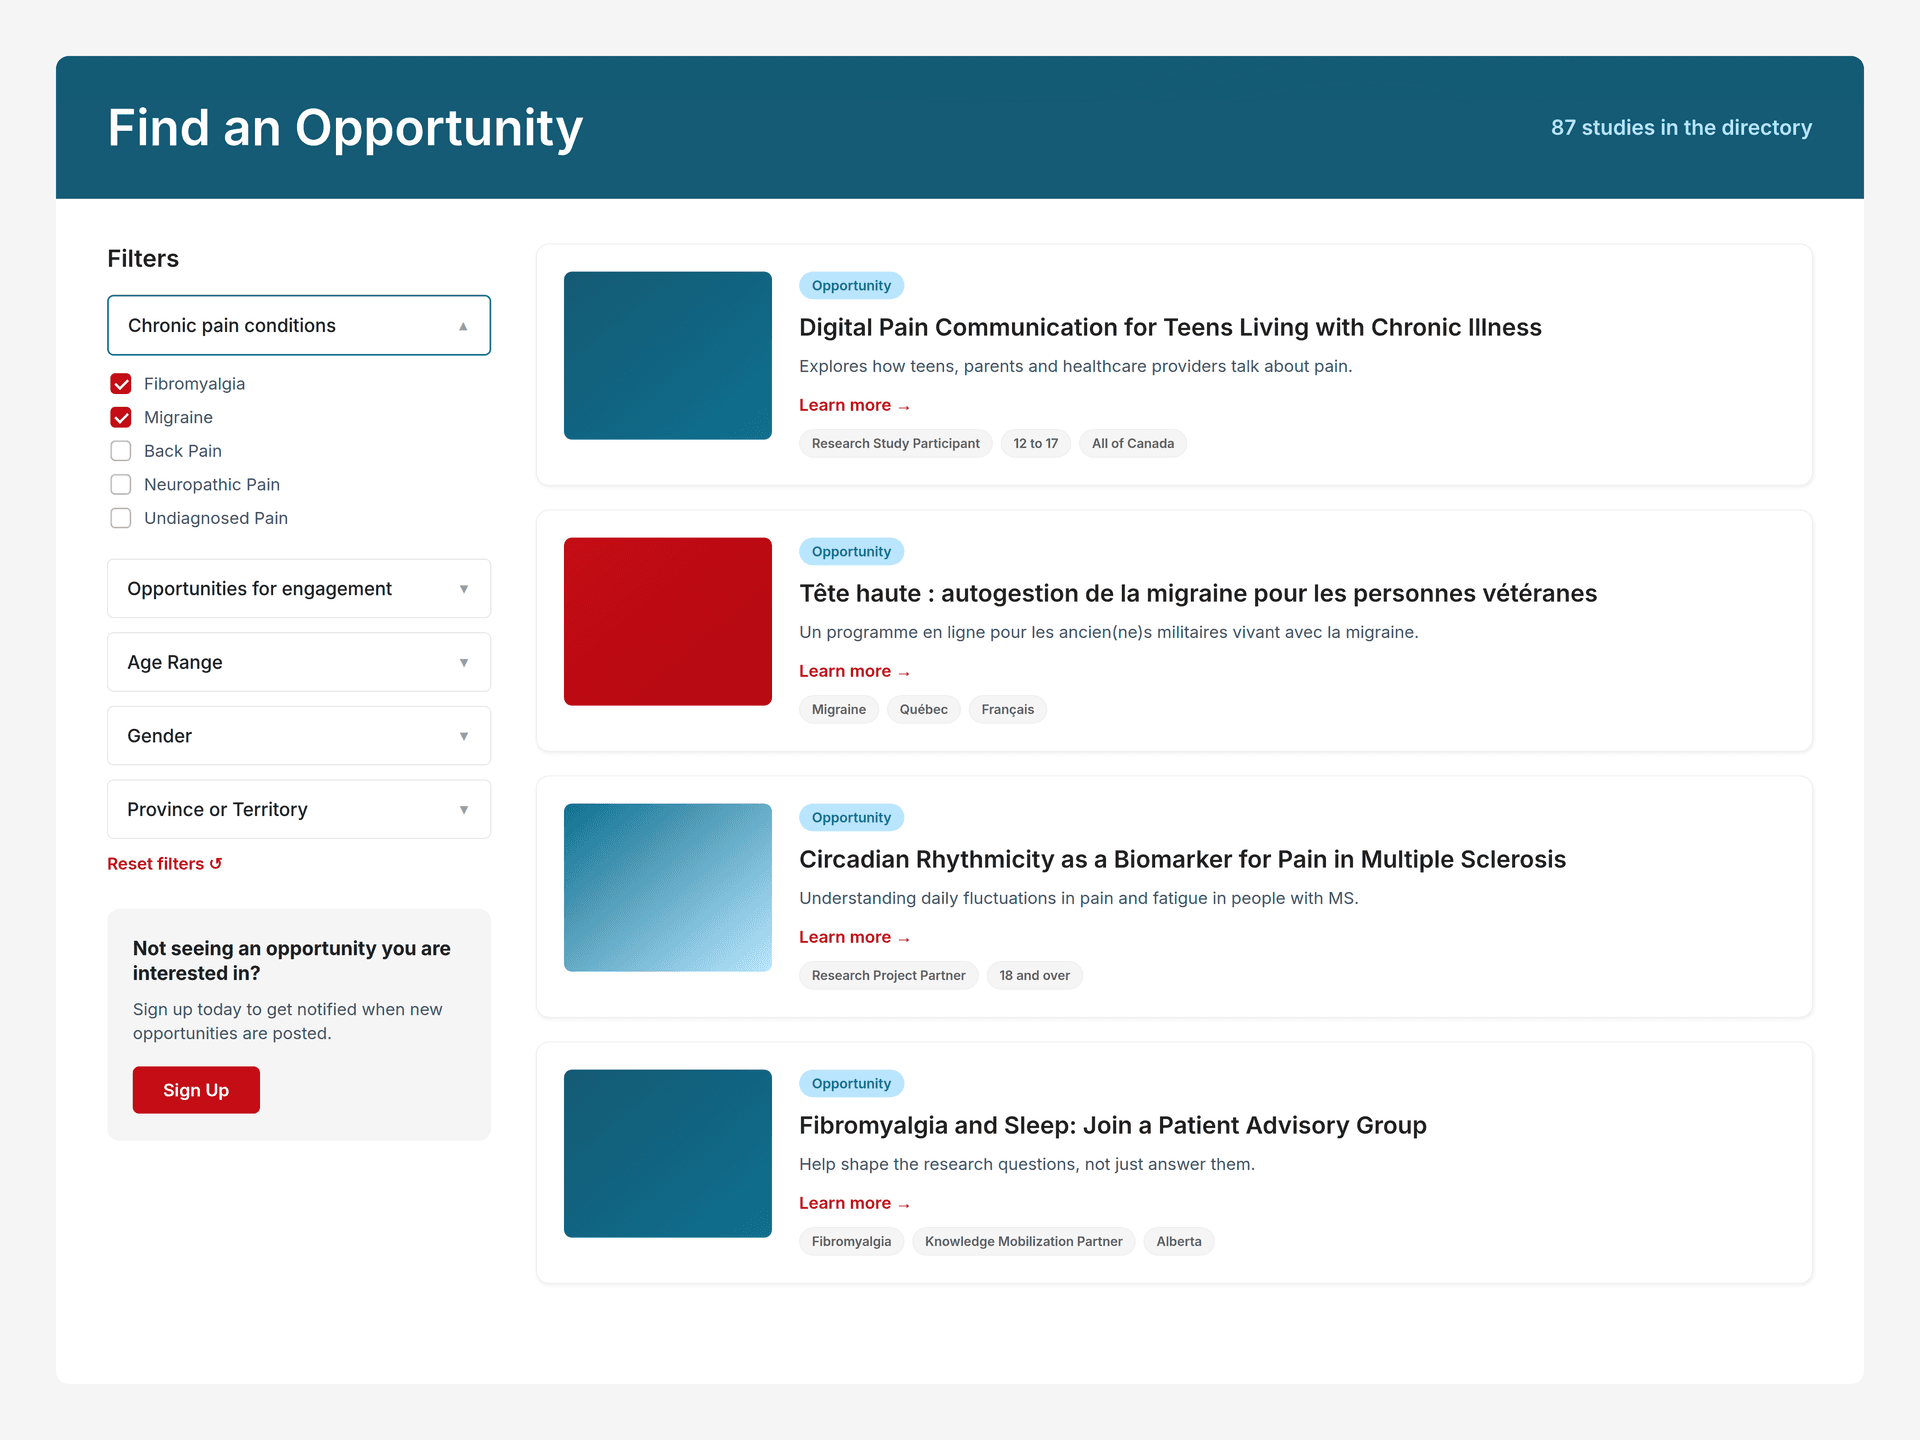
Task: Select the All of Canada tag
Action: [1133, 443]
